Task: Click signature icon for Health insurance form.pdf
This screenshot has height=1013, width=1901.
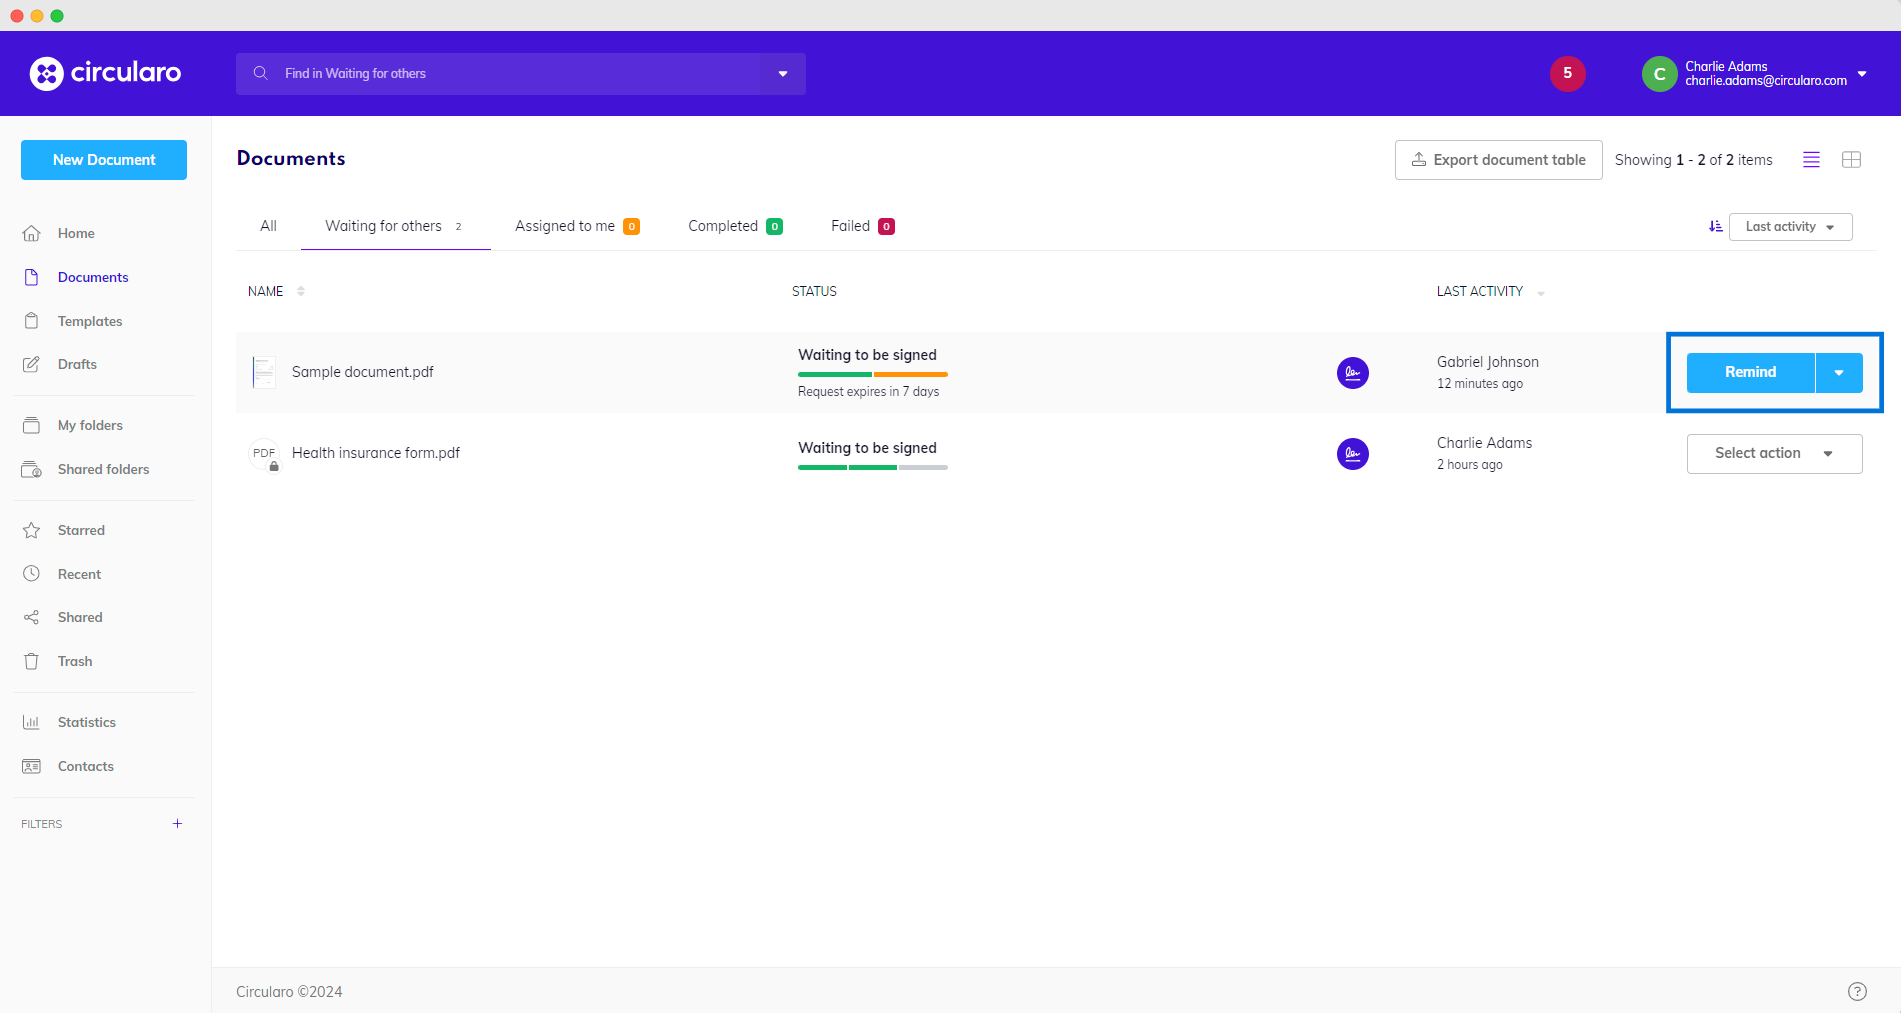Action: (1352, 454)
